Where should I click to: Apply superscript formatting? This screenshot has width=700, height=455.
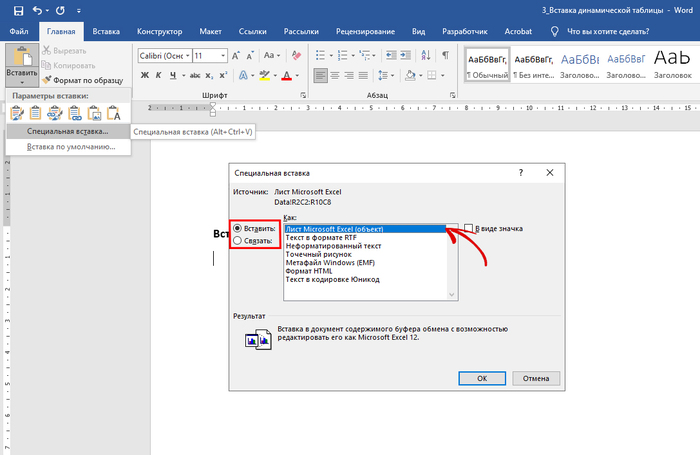point(223,75)
